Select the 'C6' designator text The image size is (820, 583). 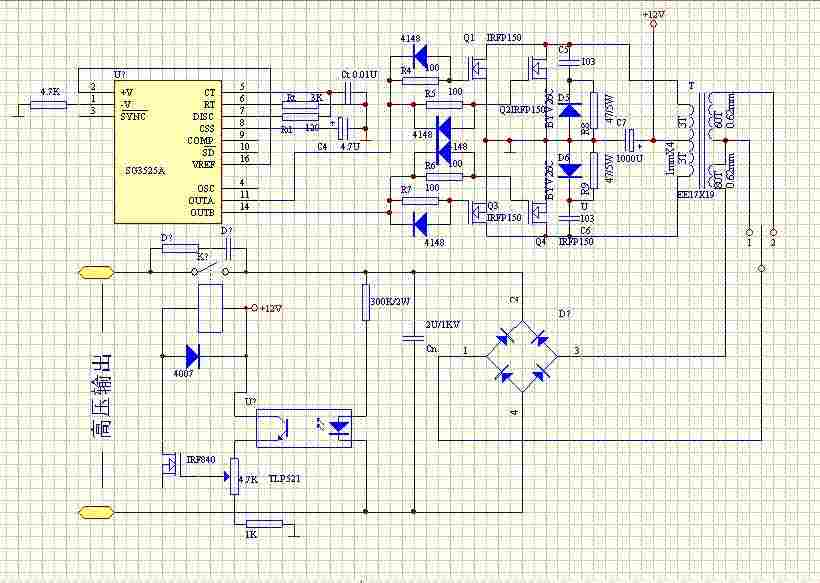click(x=585, y=230)
